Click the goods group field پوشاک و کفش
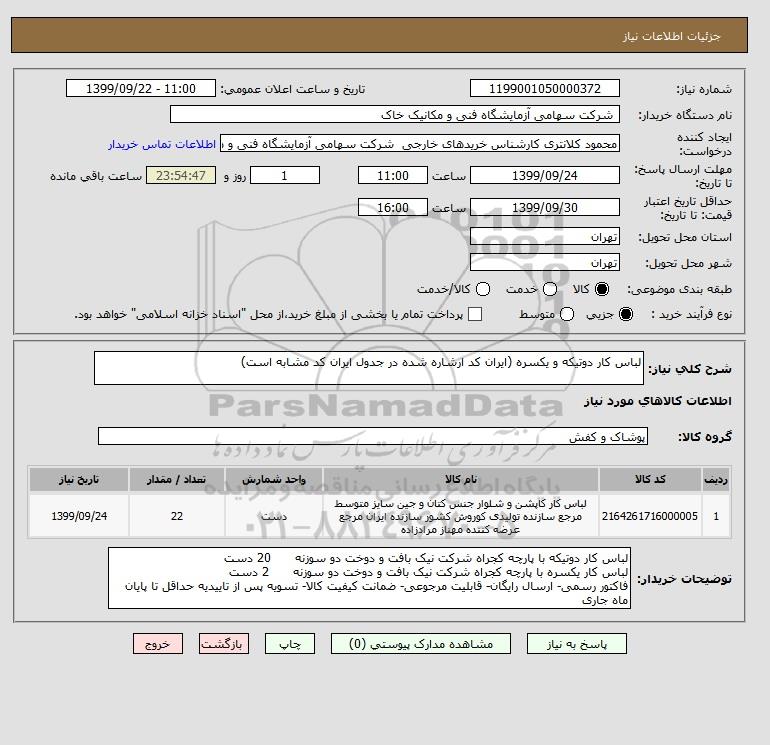 [x=373, y=436]
